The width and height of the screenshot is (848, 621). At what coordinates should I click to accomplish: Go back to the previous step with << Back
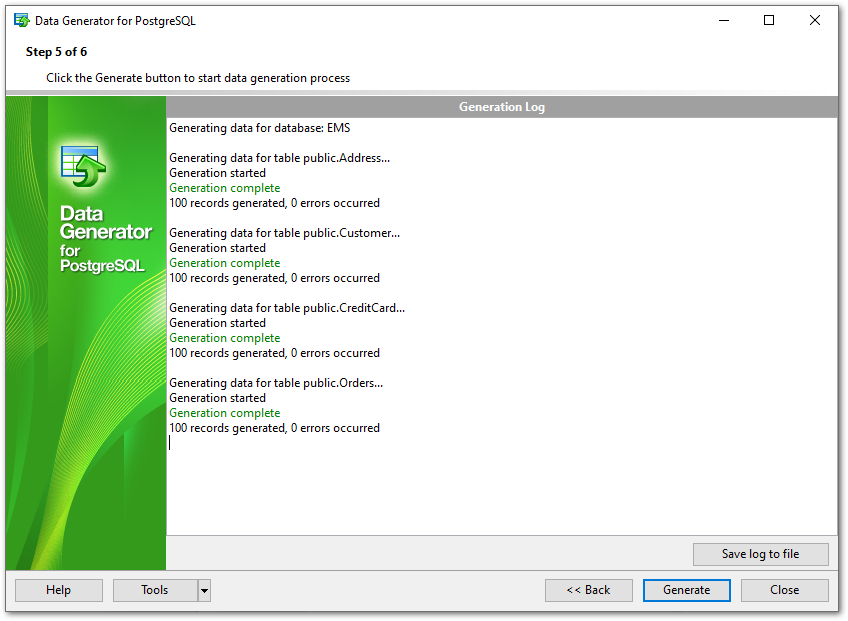pyautogui.click(x=588, y=590)
